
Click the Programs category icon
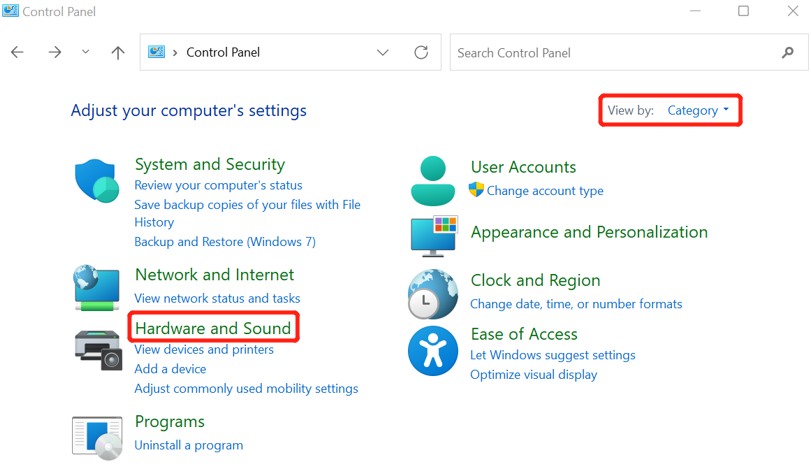(x=97, y=435)
